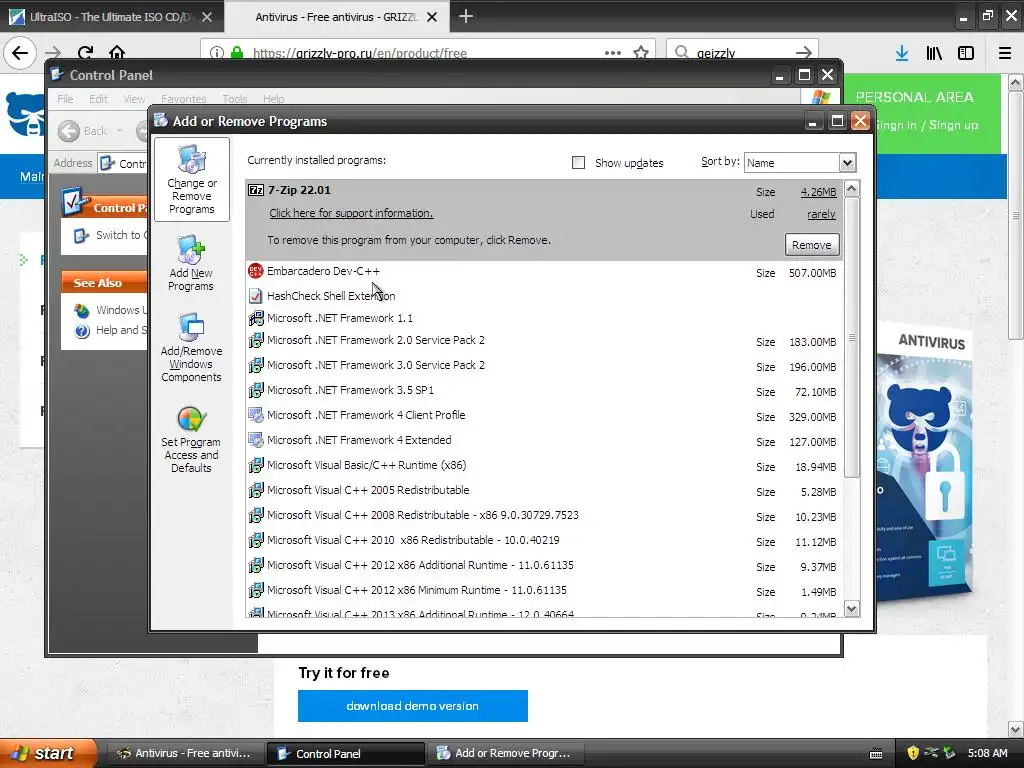Open Firefox downloads arrow icon
Image resolution: width=1024 pixels, height=768 pixels.
point(902,53)
